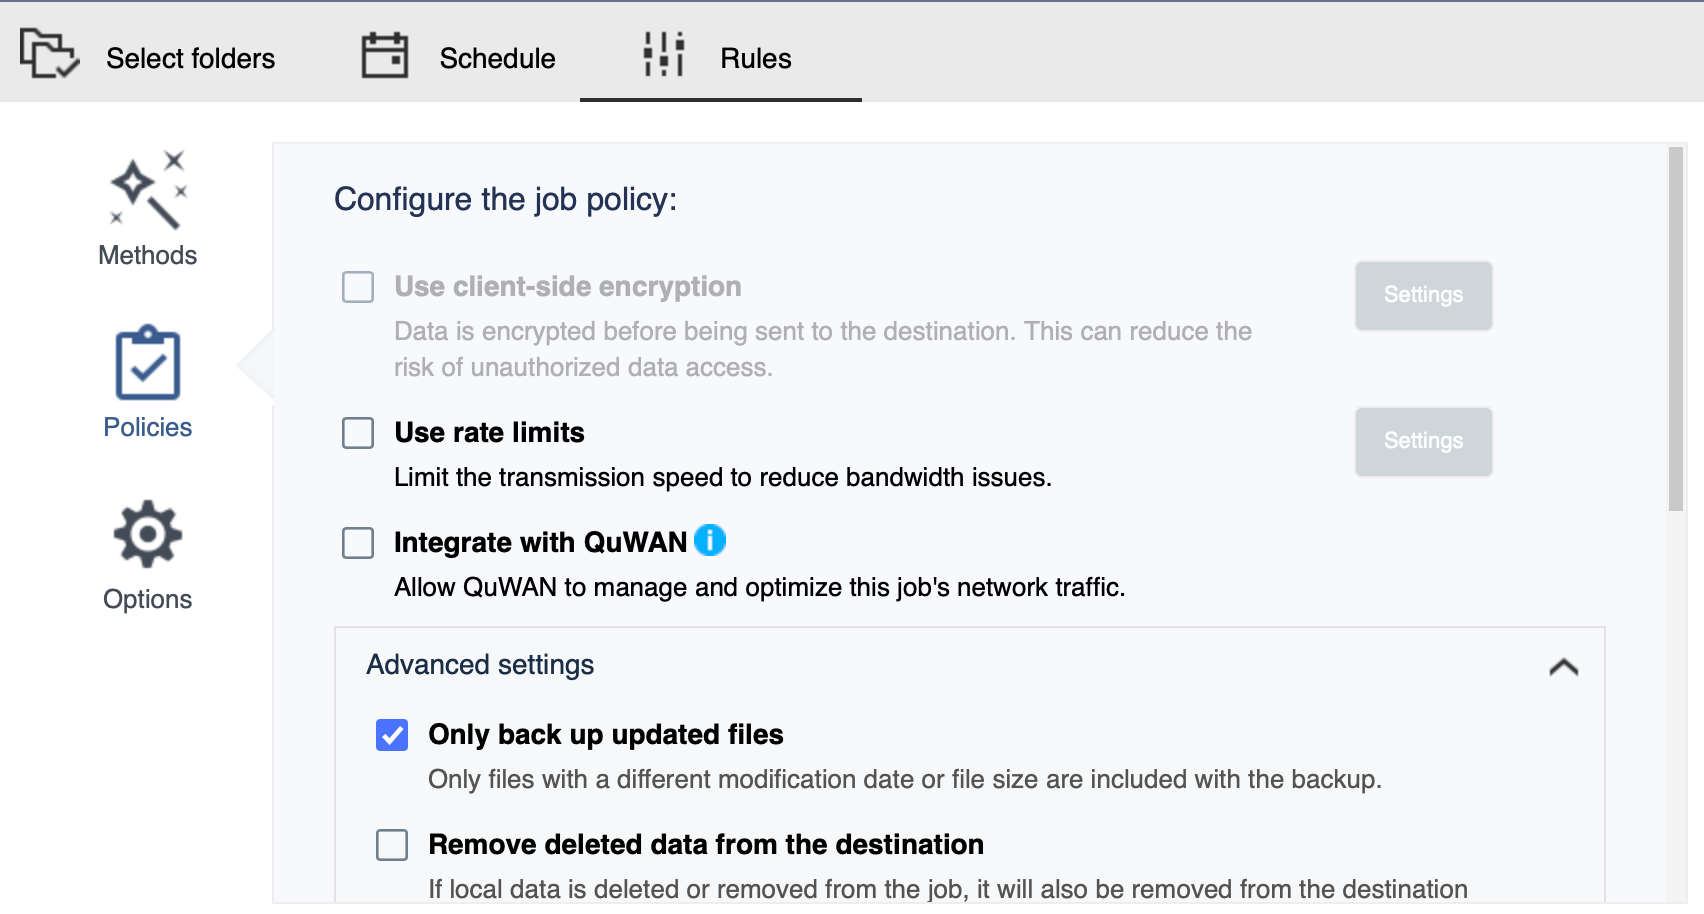Image resolution: width=1704 pixels, height=914 pixels.
Task: Select the Policies sidebar label
Action: click(x=148, y=427)
